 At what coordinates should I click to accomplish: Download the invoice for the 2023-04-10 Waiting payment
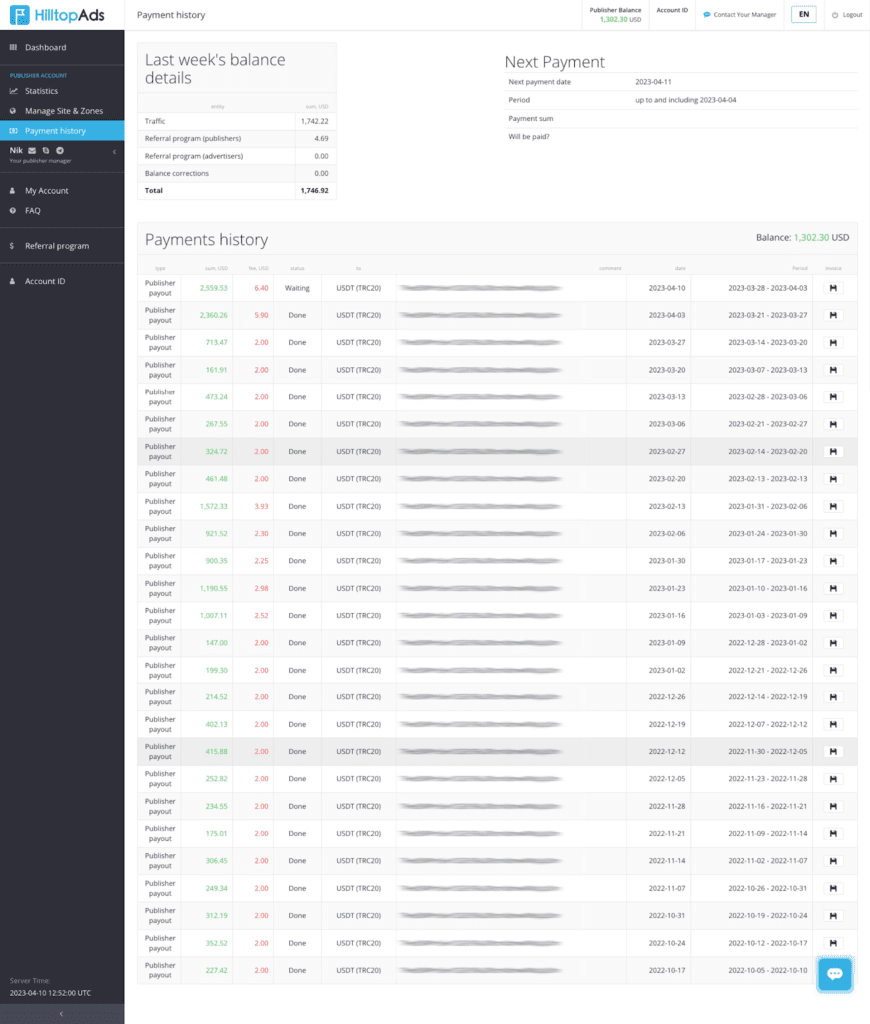coord(831,288)
